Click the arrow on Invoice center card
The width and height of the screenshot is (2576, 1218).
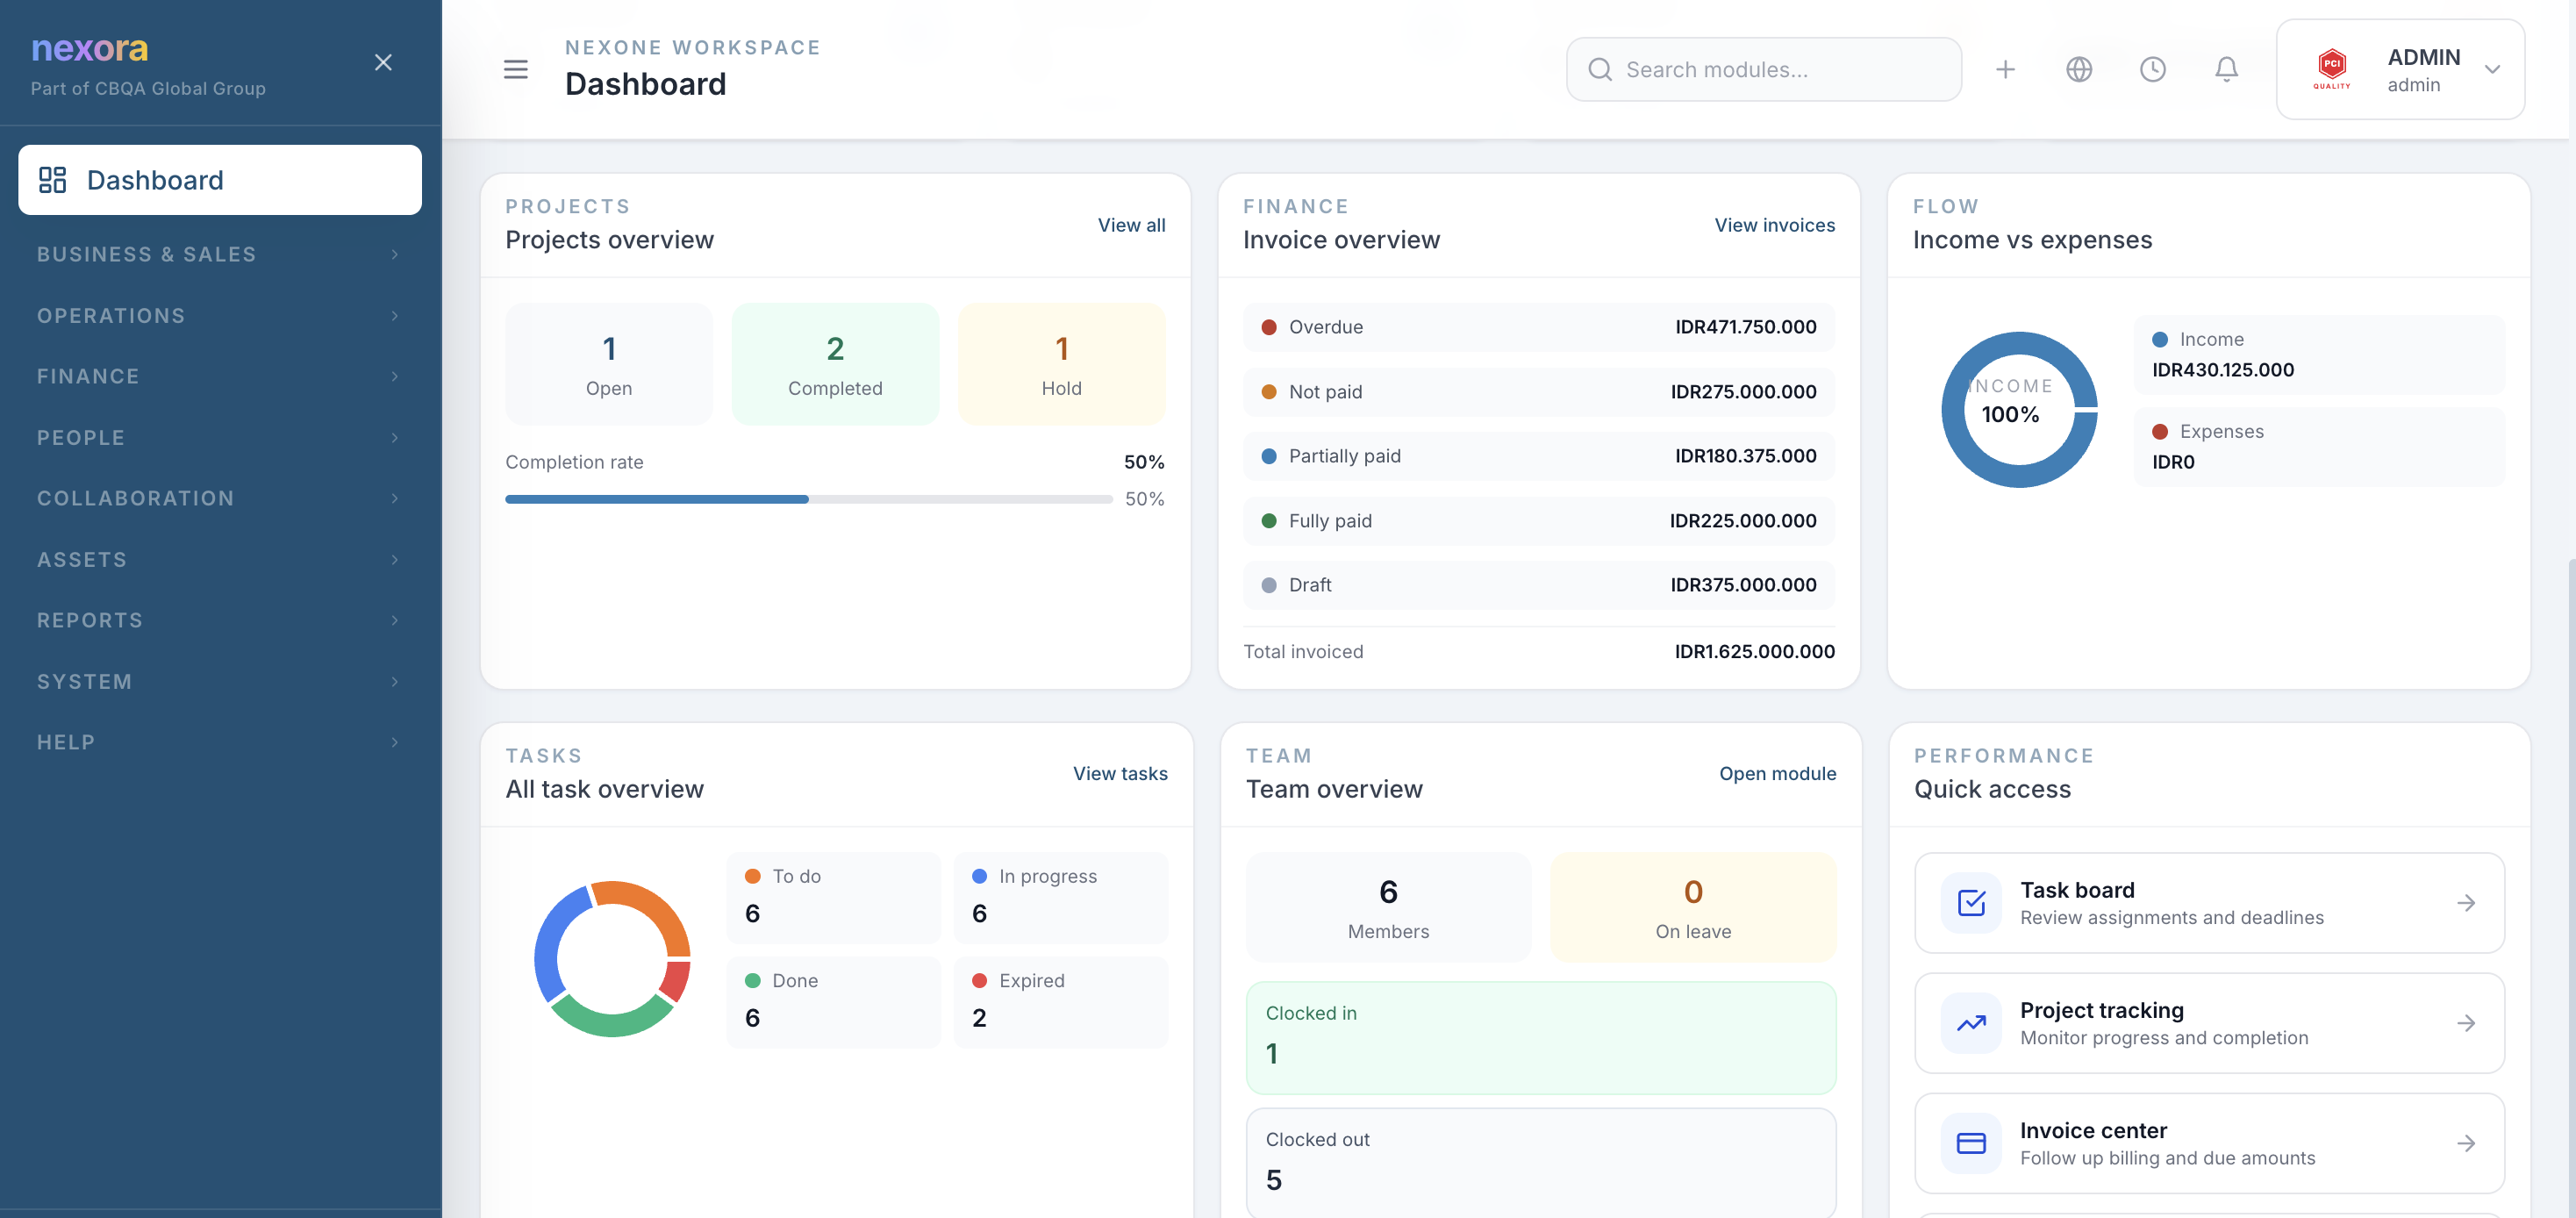coord(2466,1143)
